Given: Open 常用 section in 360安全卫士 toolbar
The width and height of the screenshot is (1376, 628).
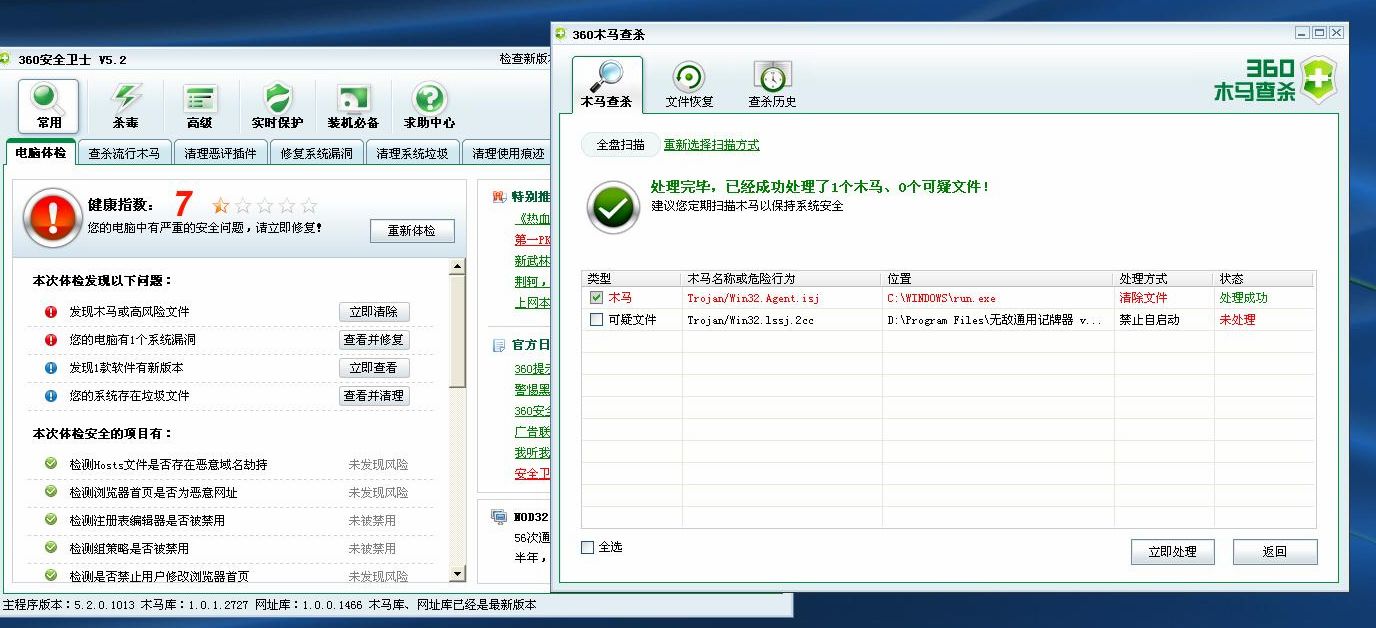Looking at the screenshot, I should click(49, 106).
